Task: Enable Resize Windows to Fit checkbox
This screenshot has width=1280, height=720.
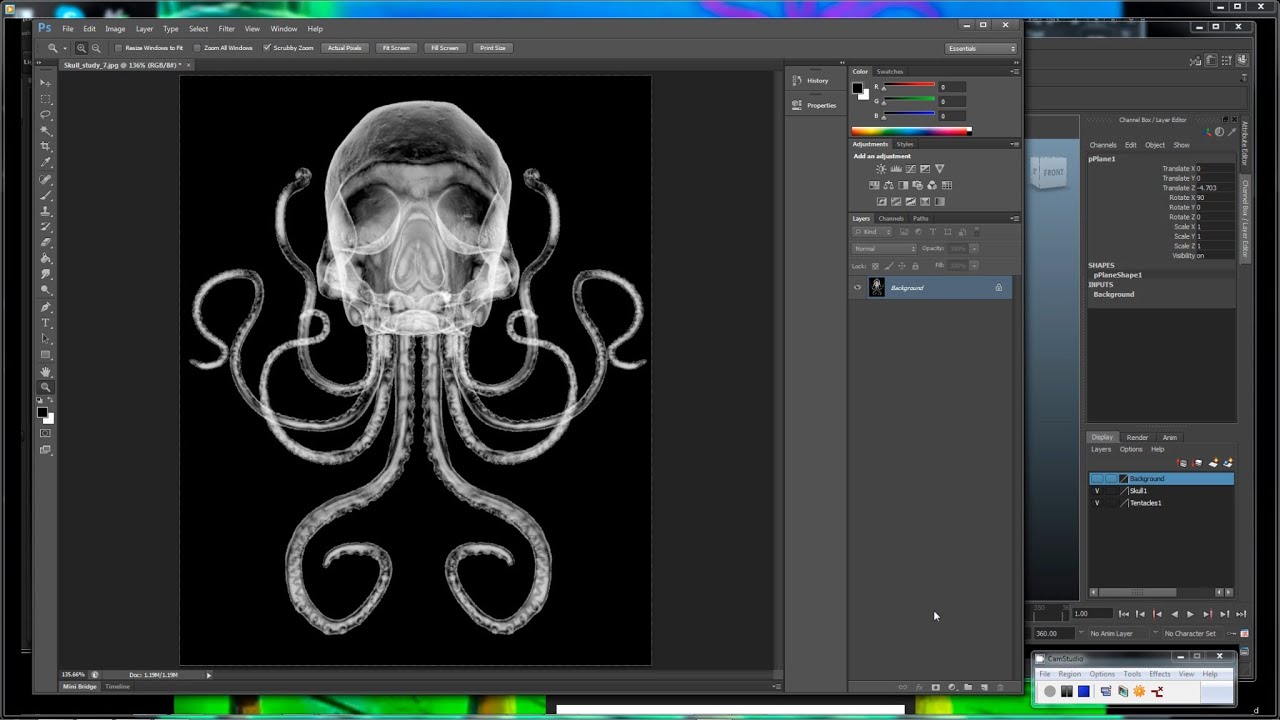Action: [x=118, y=48]
